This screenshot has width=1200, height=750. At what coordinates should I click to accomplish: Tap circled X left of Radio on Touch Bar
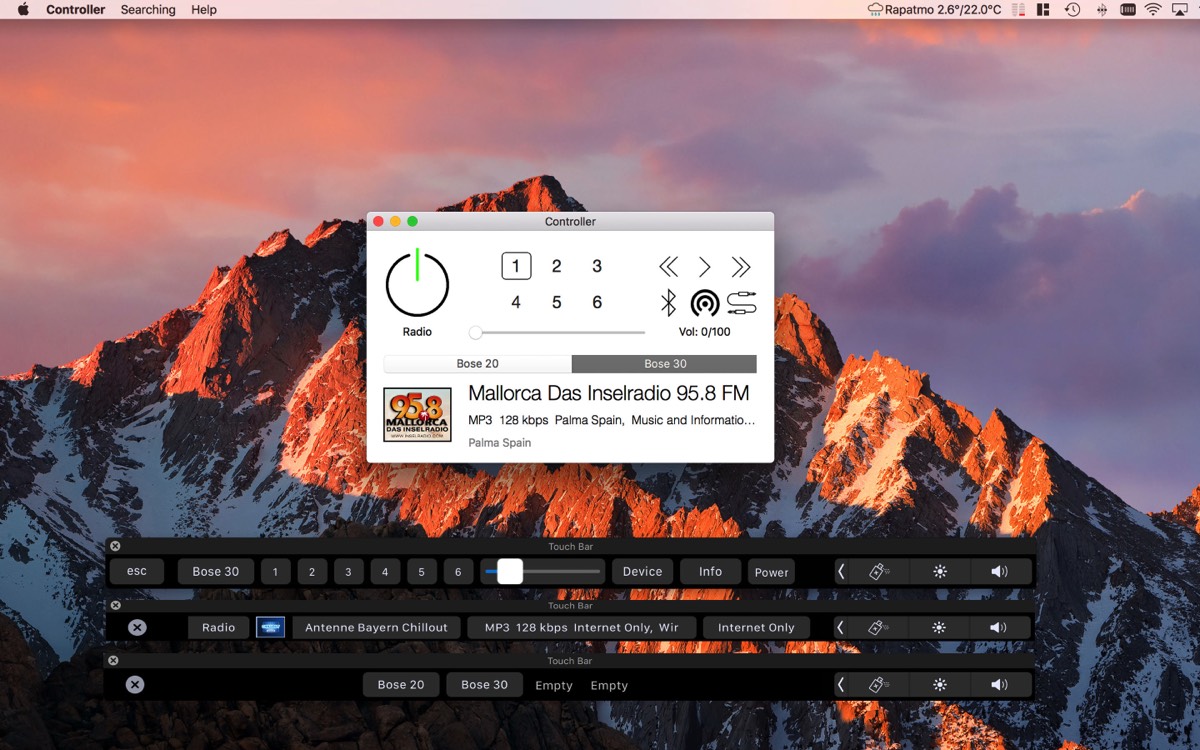pos(137,627)
